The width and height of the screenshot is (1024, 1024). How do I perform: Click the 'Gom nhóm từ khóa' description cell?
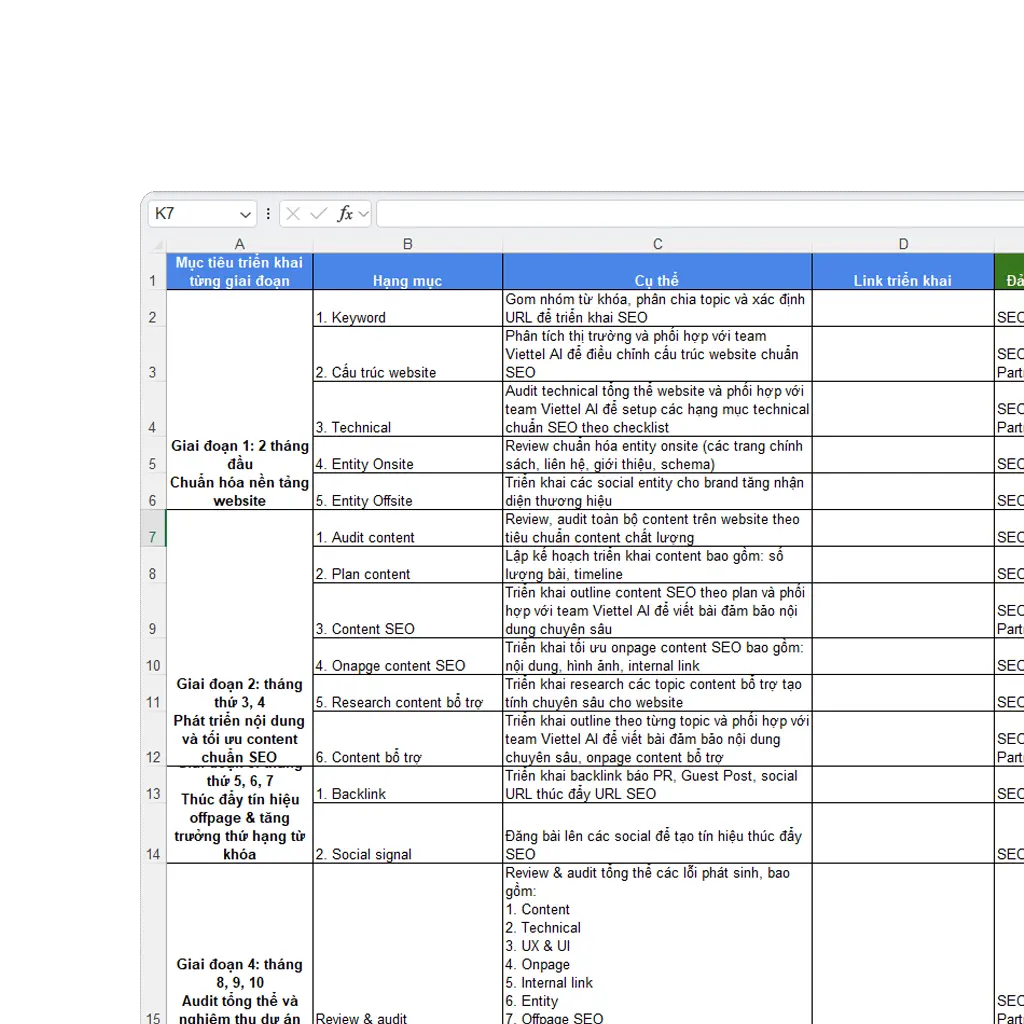658,308
